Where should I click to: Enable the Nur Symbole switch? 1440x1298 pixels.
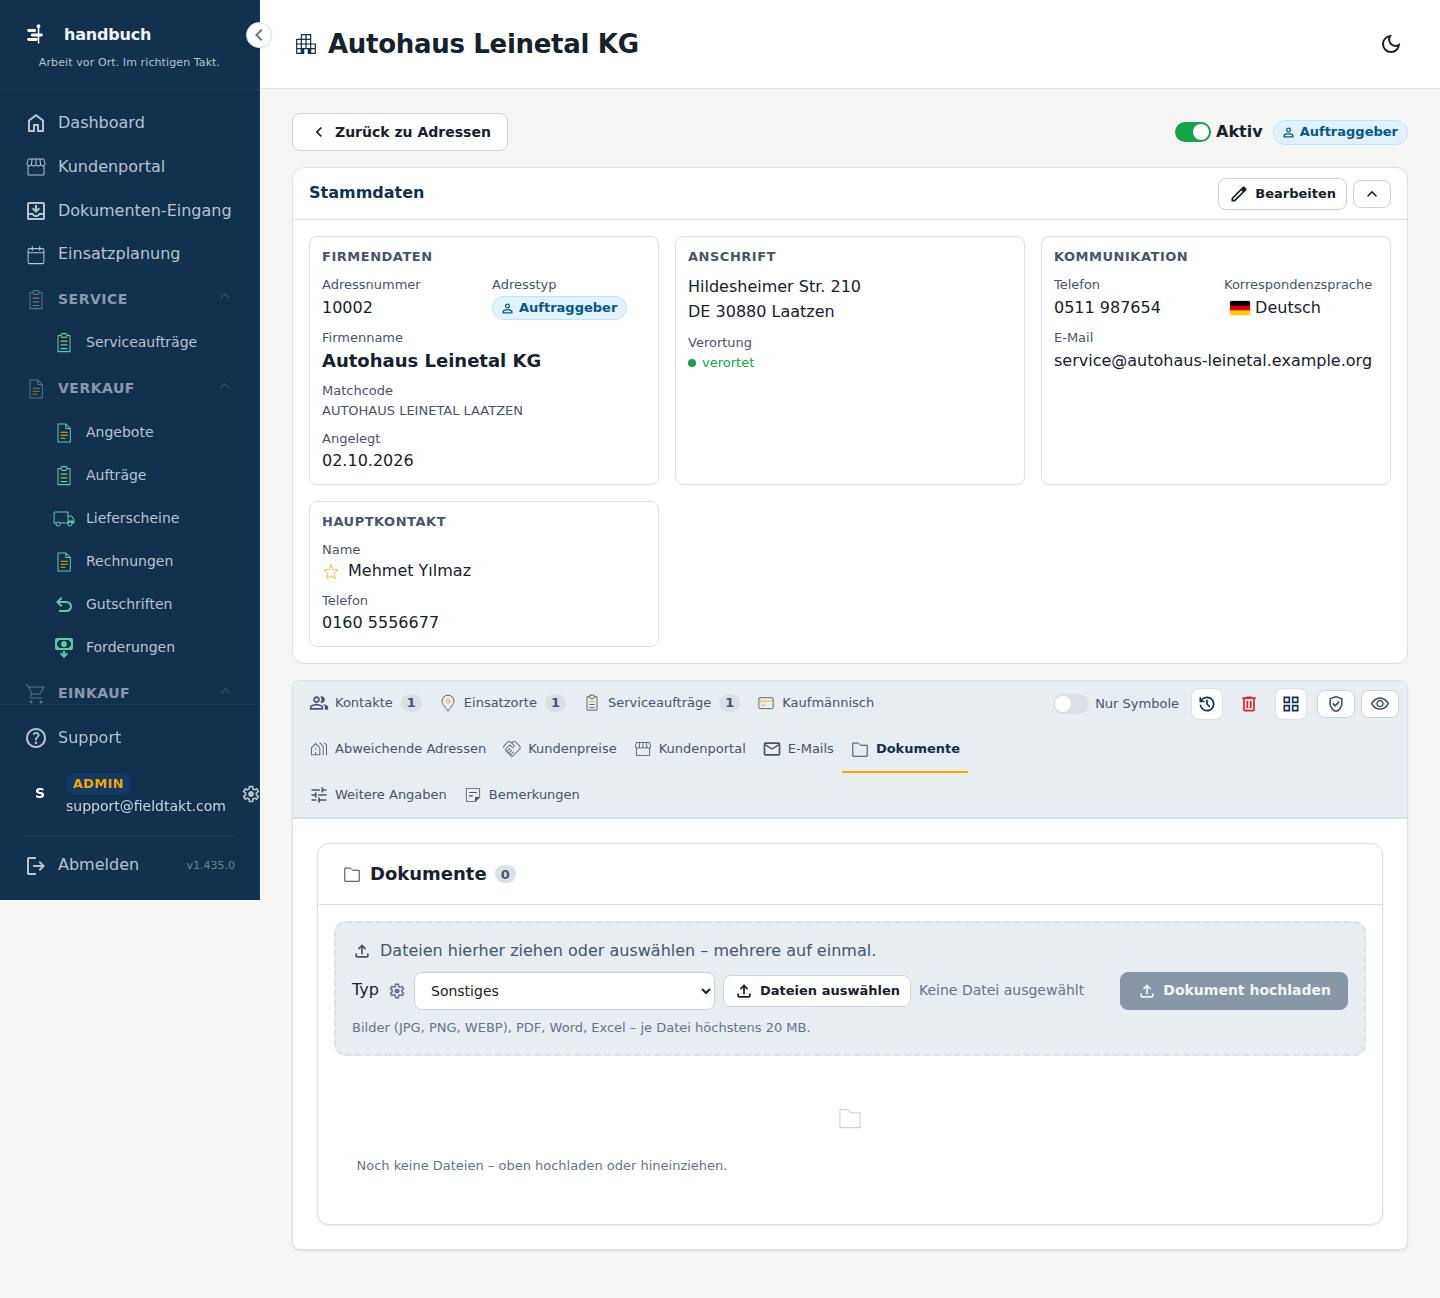point(1070,704)
